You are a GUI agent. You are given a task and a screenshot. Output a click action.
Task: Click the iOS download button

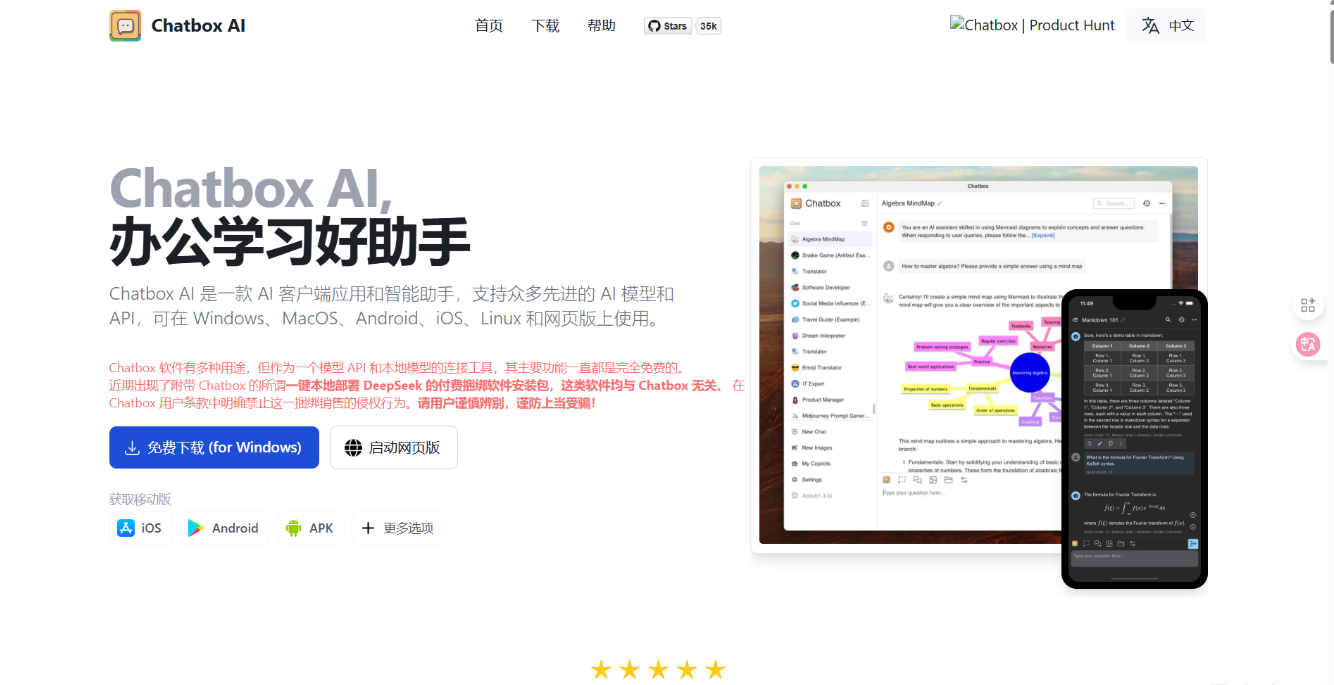(x=140, y=528)
